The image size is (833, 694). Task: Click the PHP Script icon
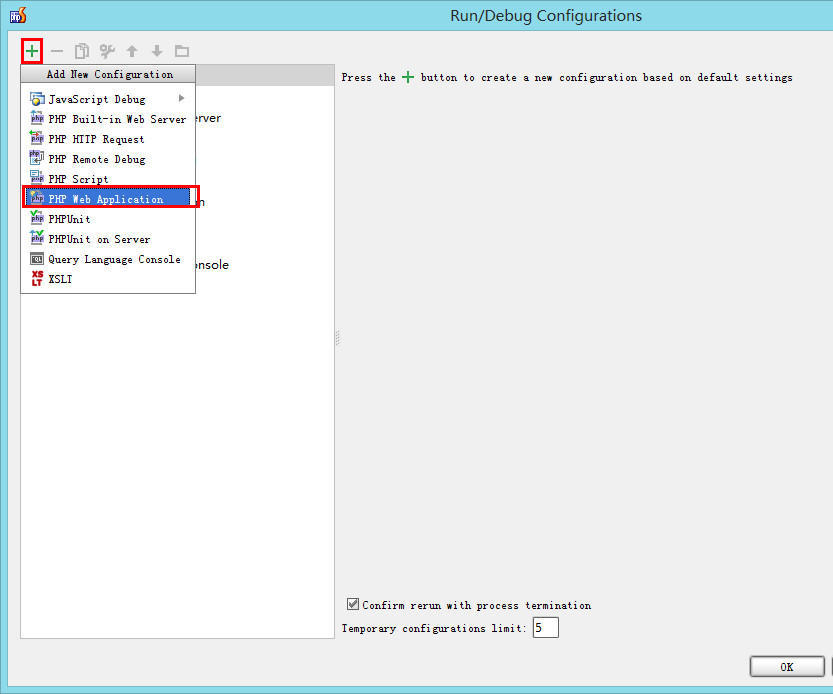click(37, 179)
